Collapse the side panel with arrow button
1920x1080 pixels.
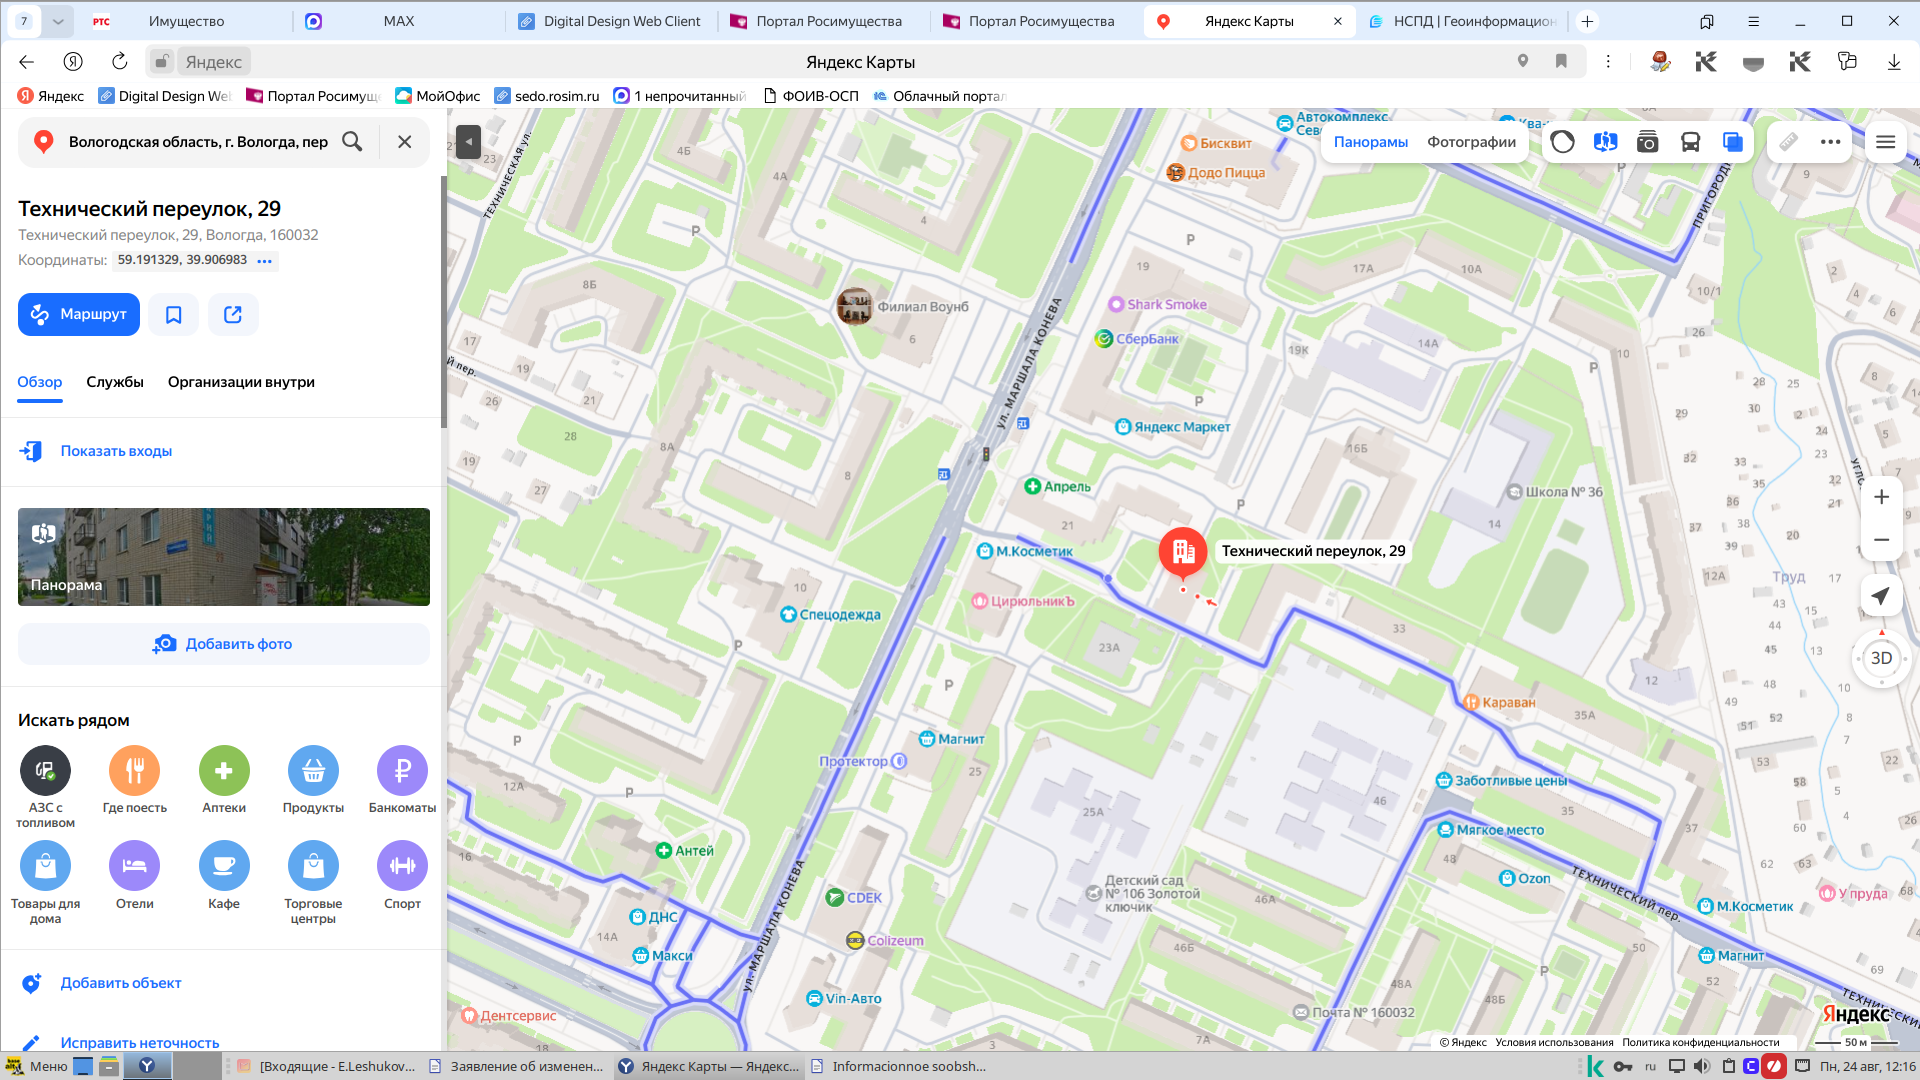pos(468,142)
